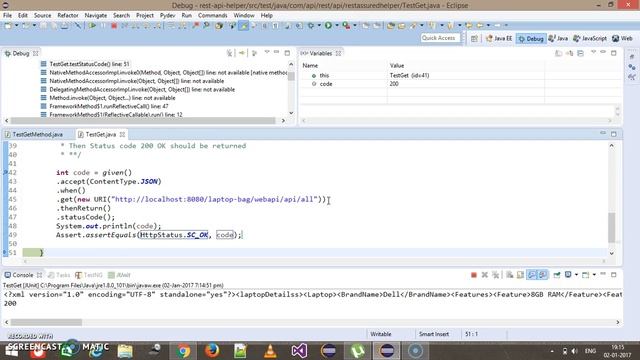Select the 'code' variable row
640x360 pixels.
[422, 84]
